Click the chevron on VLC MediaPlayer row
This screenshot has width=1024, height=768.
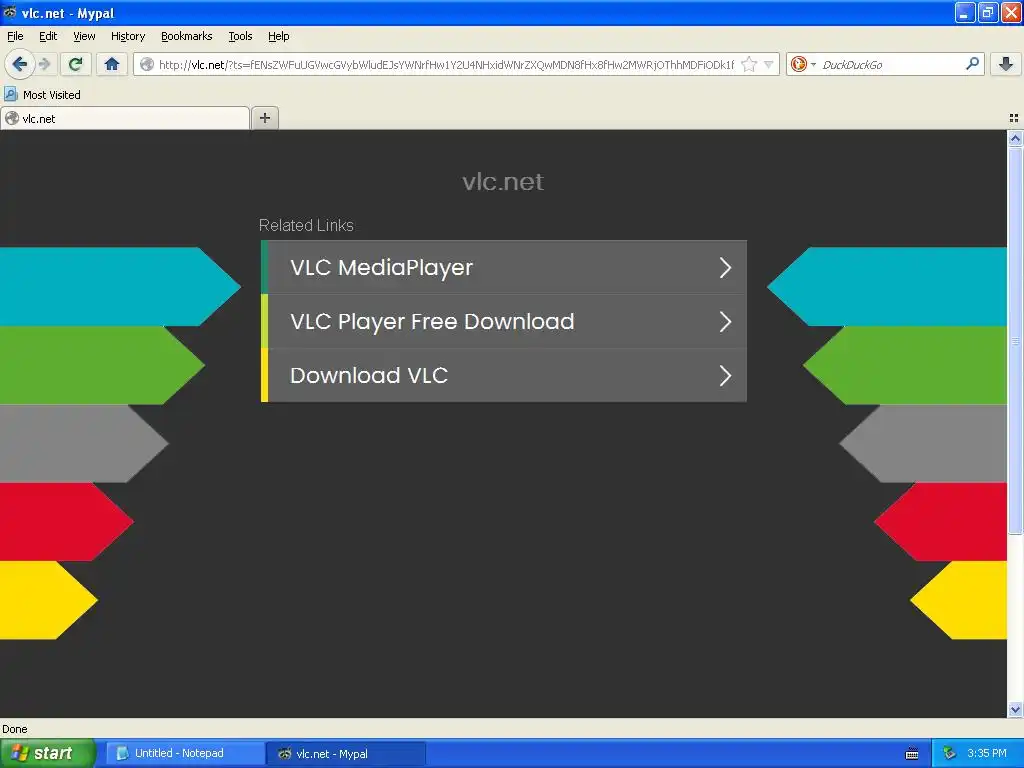click(725, 268)
